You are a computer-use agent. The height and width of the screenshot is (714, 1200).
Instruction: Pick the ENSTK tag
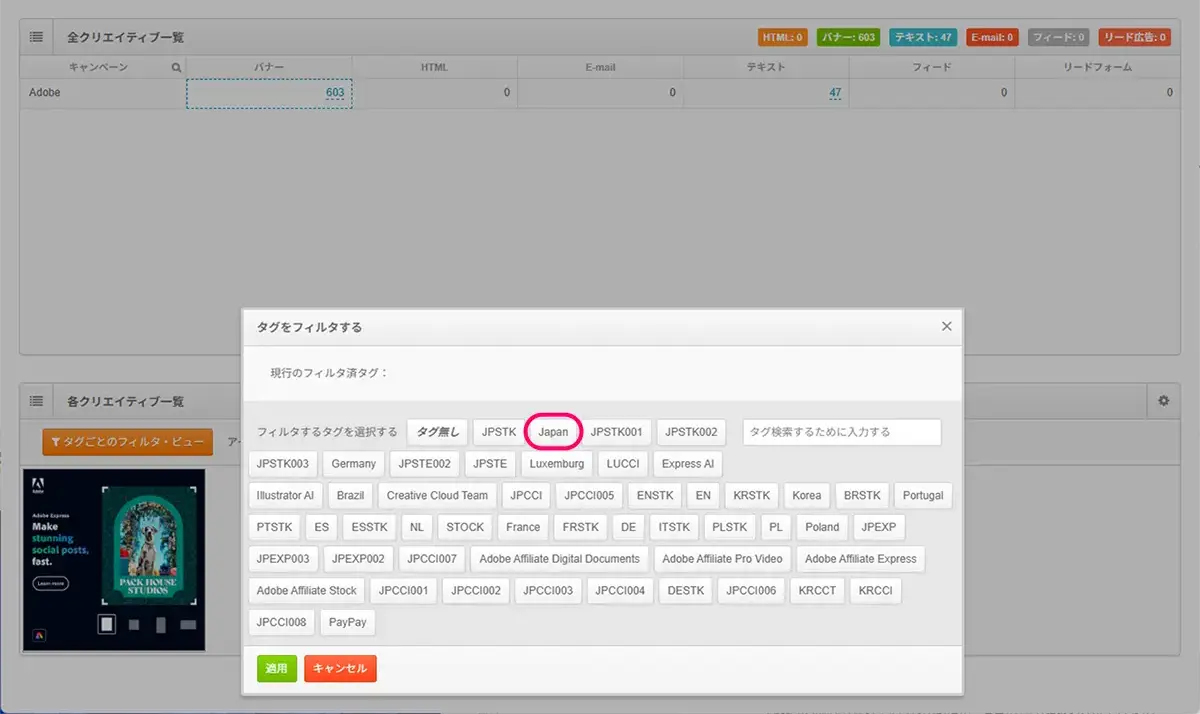click(x=655, y=495)
